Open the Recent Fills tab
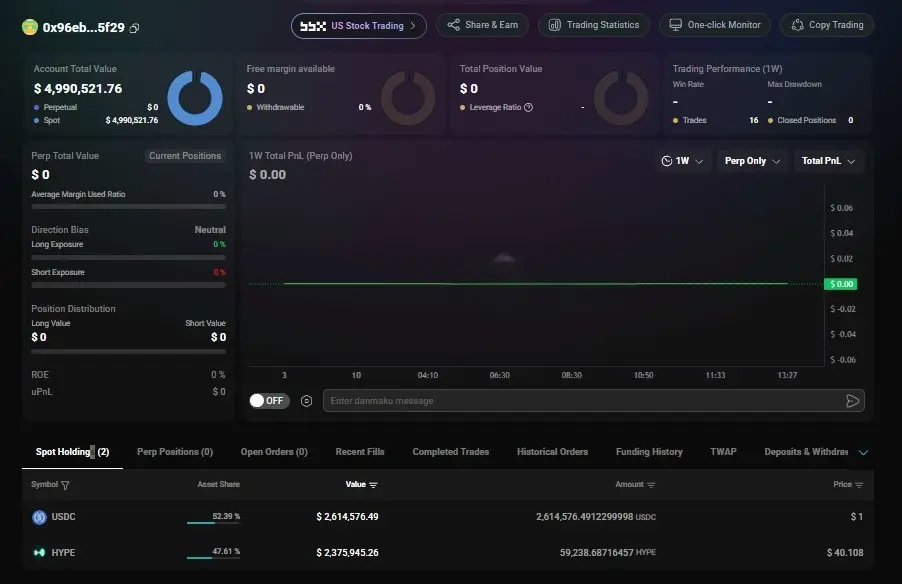Screen dimensions: 902x584 360,452
